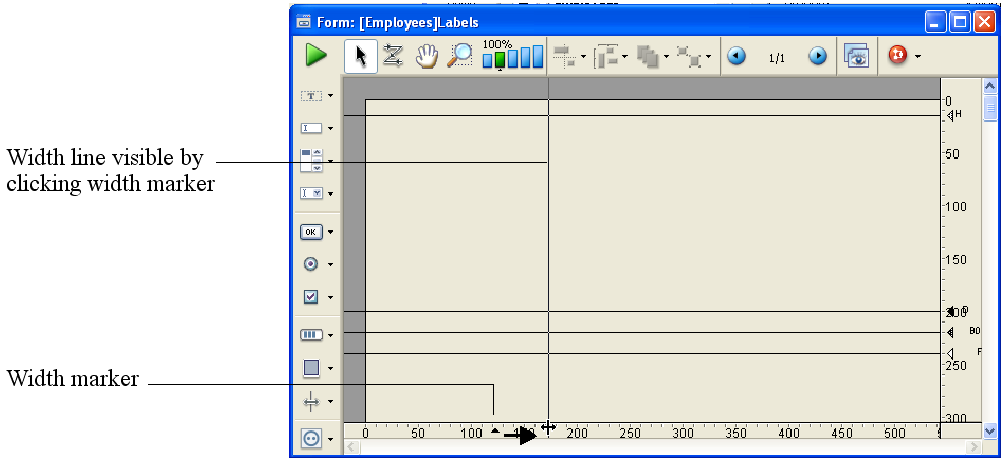The width and height of the screenshot is (1002, 459).
Task: Click the green active page bar
Action: 500,59
